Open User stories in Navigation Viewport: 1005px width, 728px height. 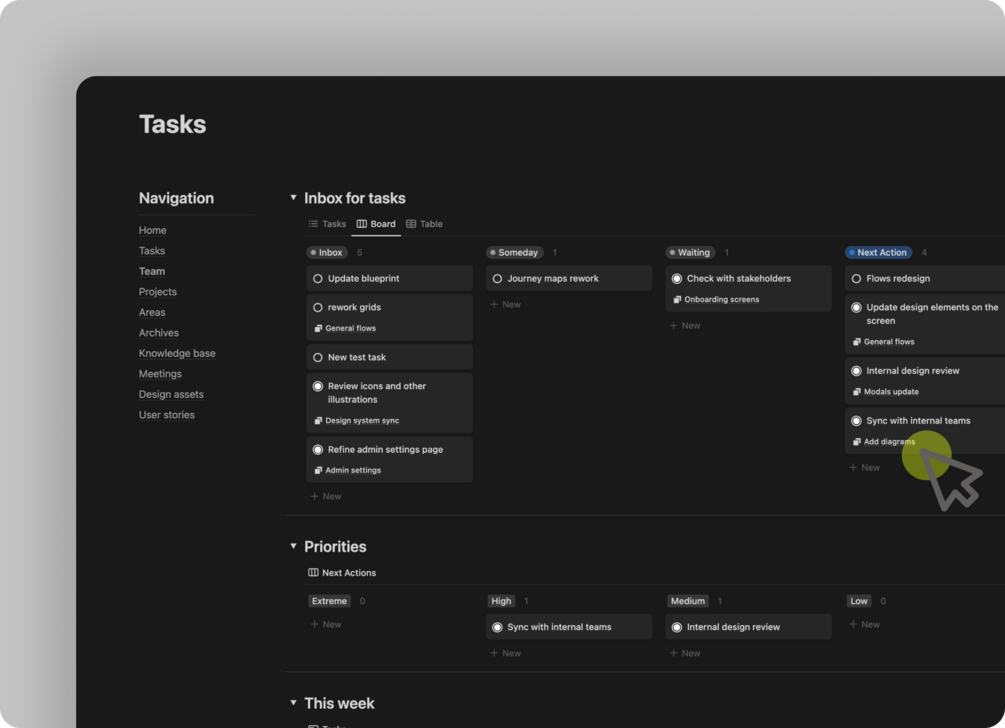pos(167,415)
